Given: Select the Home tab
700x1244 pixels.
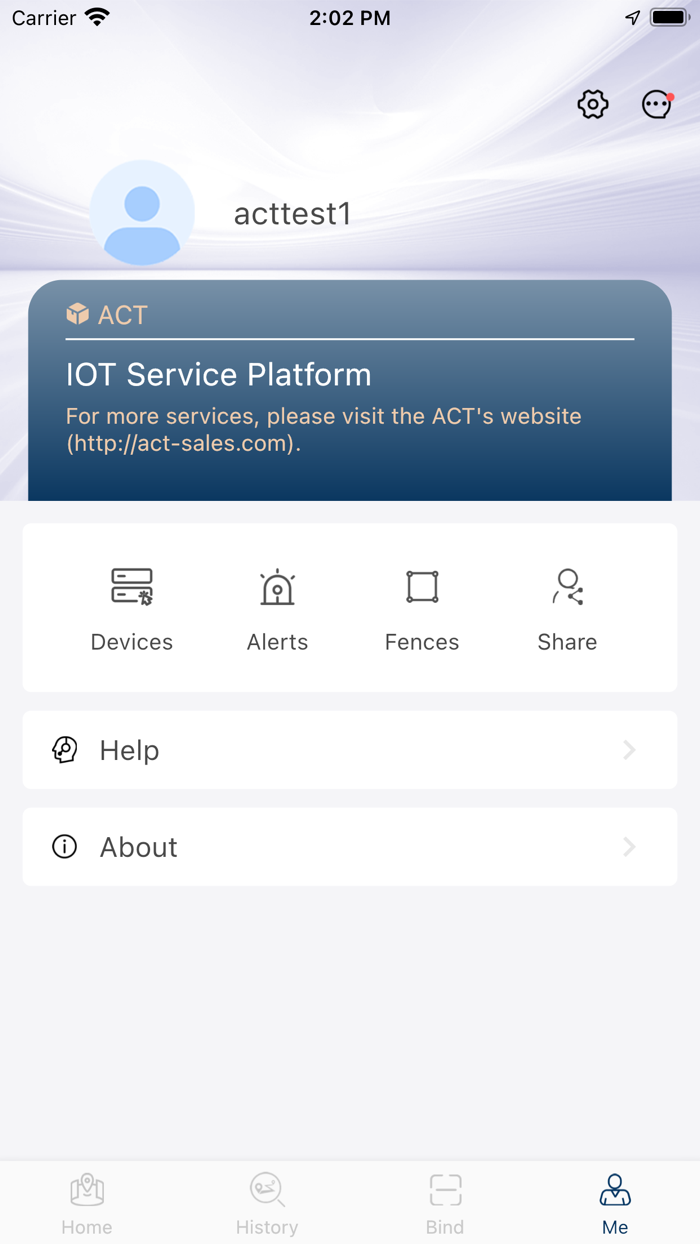Looking at the screenshot, I should coord(87,1201).
